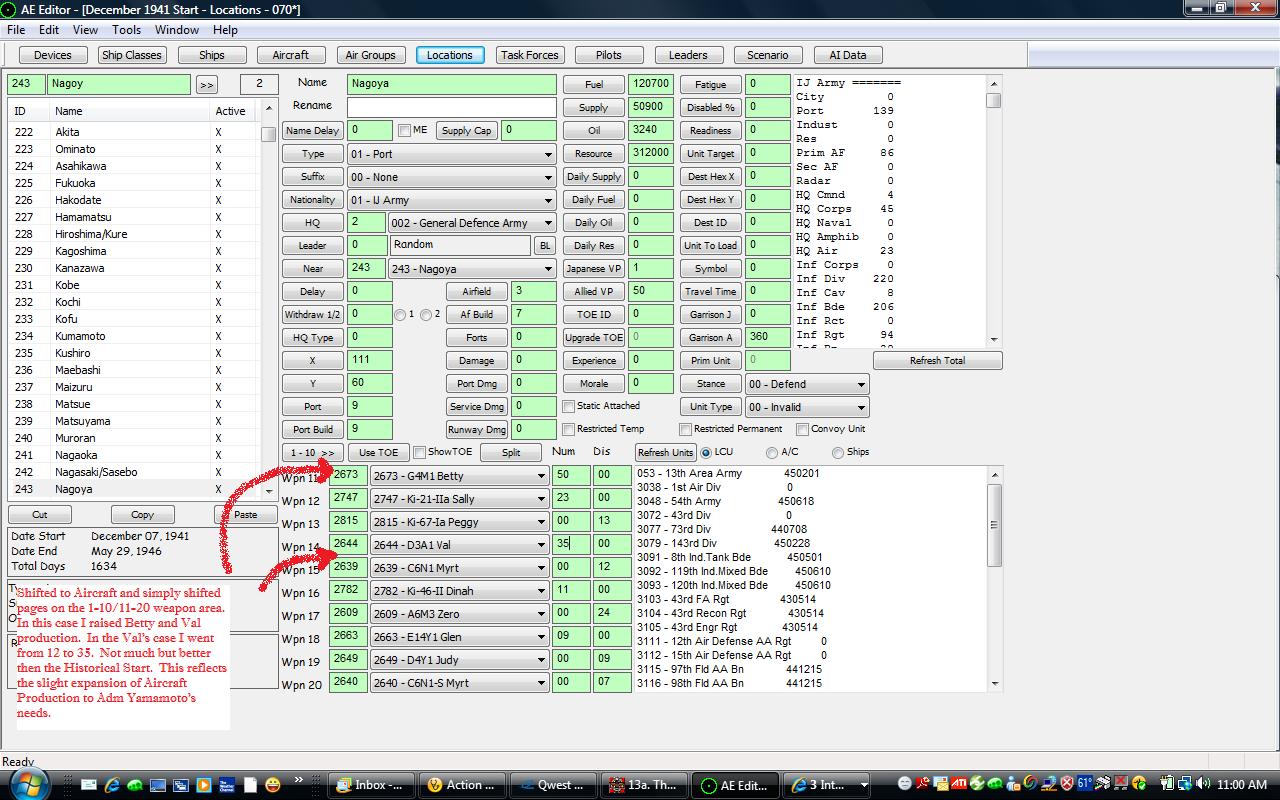Image resolution: width=1280 pixels, height=800 pixels.
Task: Click the Qwest taskbar button
Action: click(553, 785)
